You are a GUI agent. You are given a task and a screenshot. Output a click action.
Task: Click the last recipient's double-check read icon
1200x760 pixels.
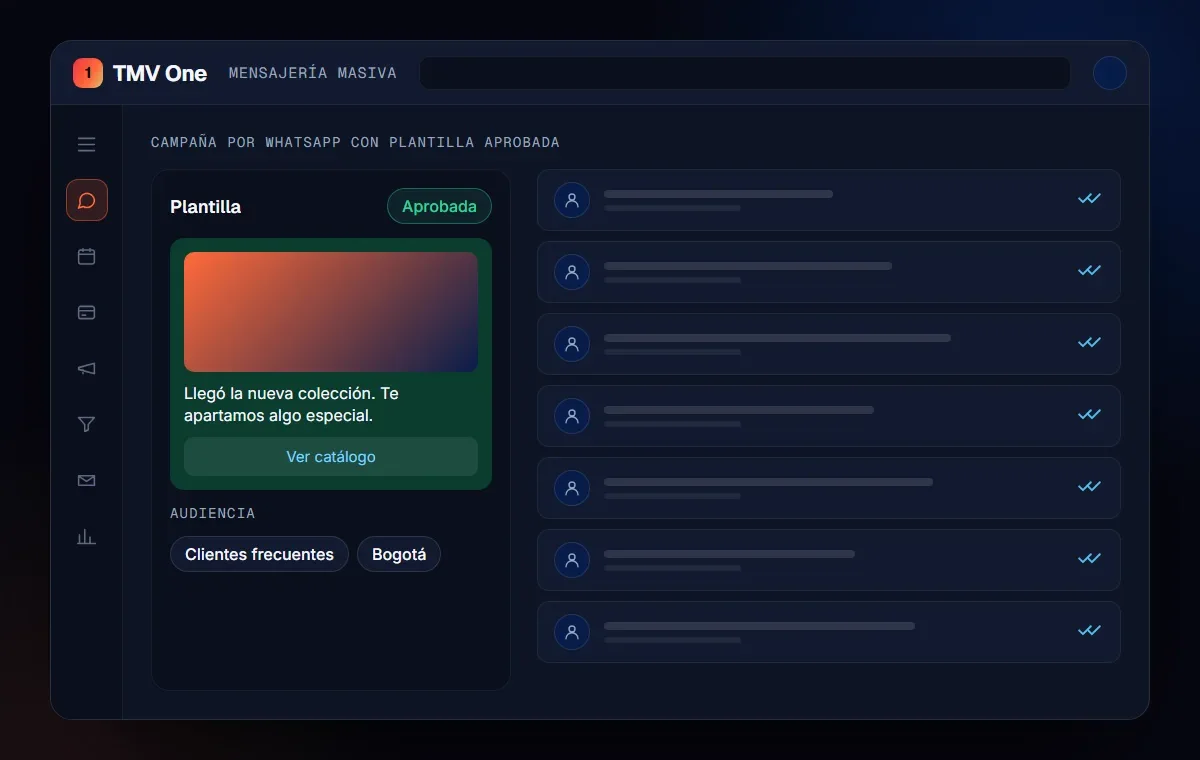point(1089,631)
